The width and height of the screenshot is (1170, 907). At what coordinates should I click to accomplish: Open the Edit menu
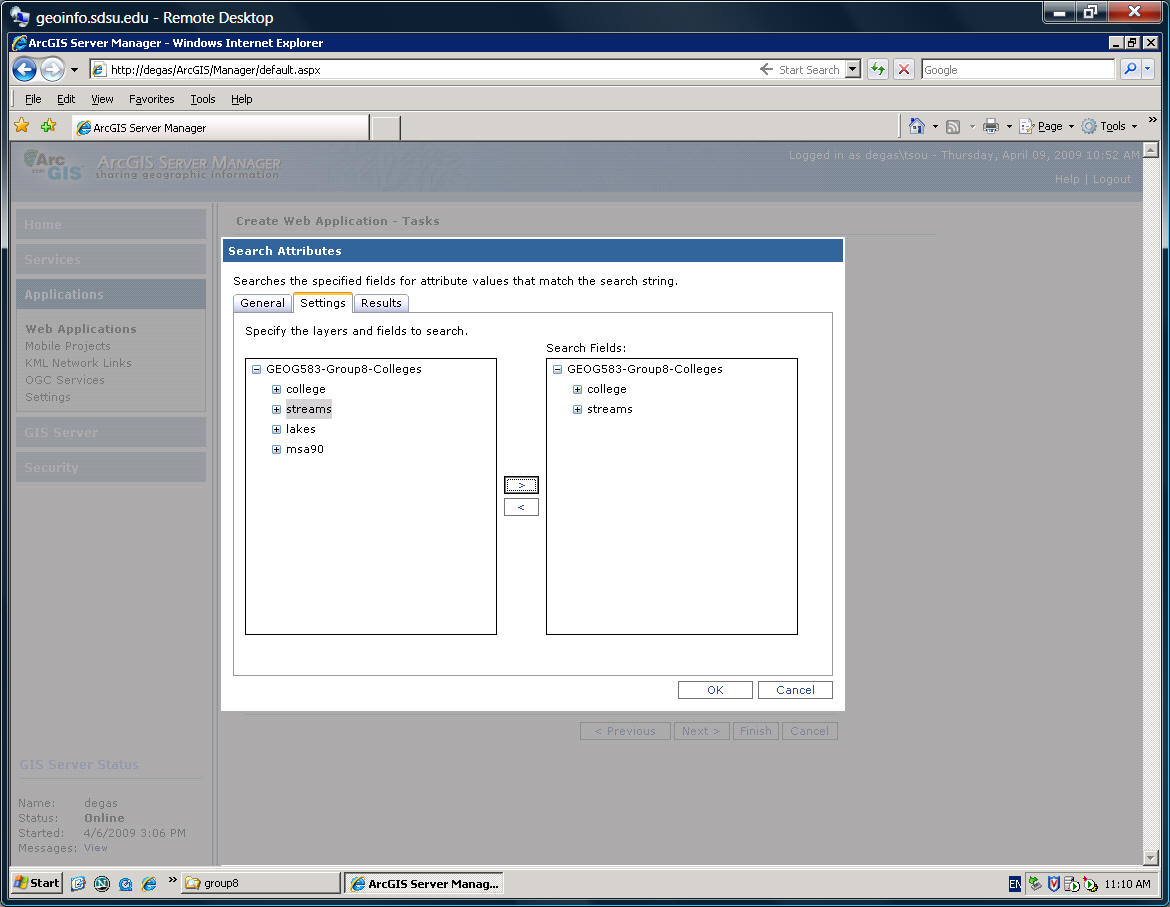click(66, 98)
